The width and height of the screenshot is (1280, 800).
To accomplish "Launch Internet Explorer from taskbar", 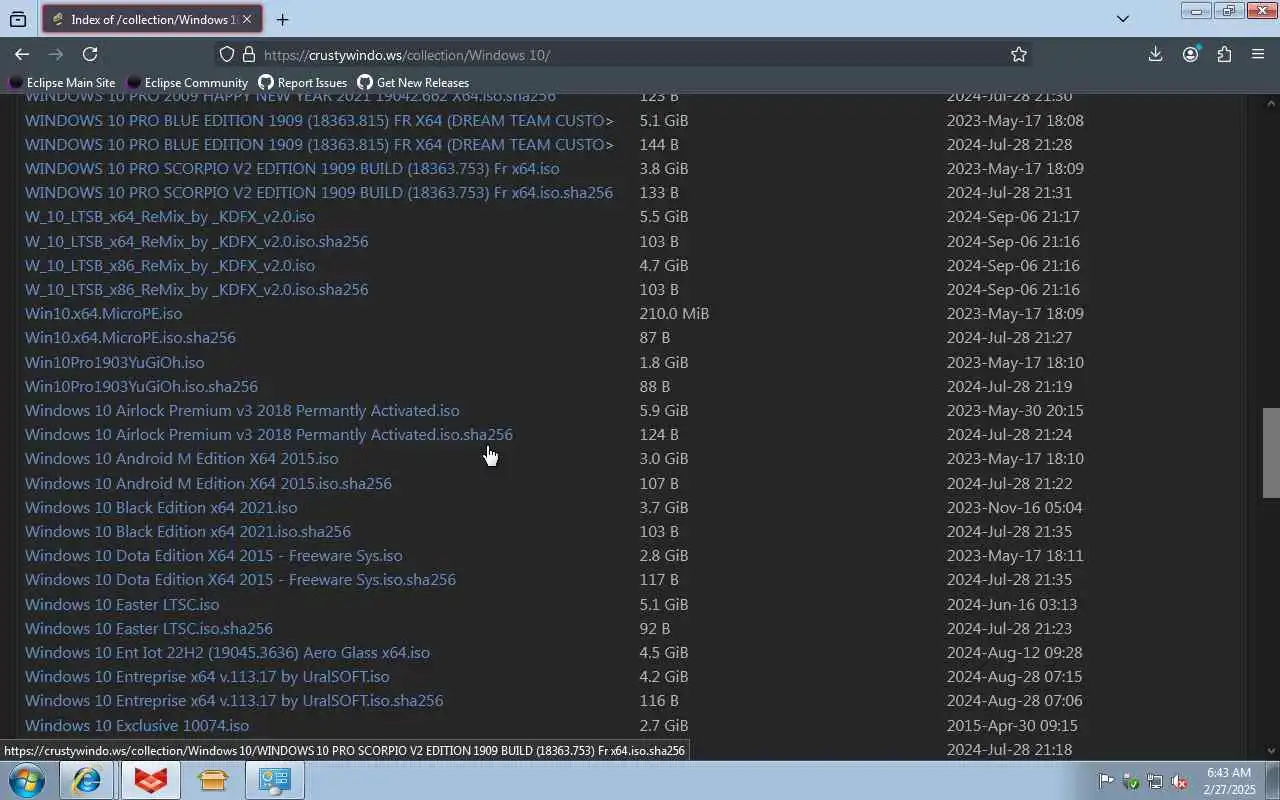I will click(x=87, y=780).
